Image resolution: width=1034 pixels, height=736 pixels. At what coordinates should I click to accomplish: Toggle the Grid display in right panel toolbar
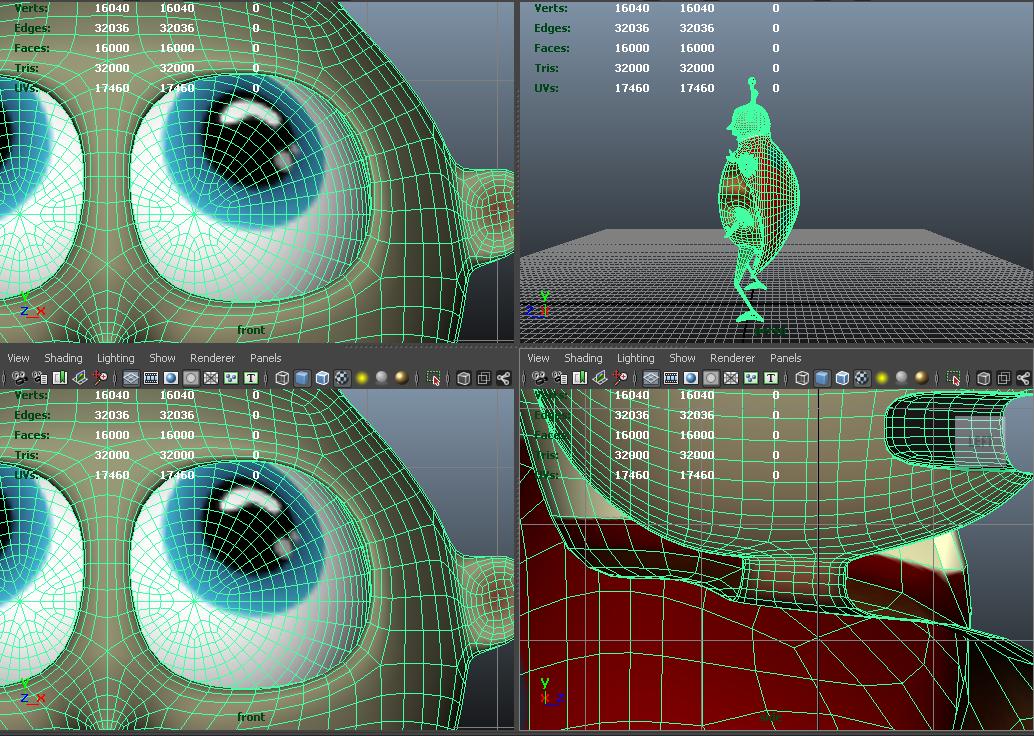click(x=651, y=378)
